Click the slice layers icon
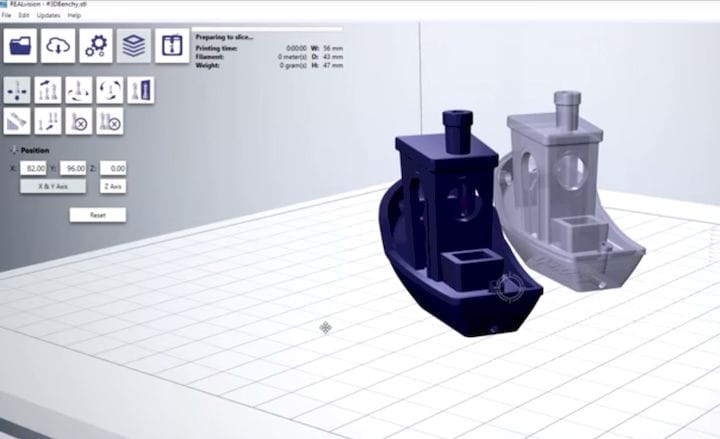Viewport: 720px width, 439px height. pyautogui.click(x=134, y=46)
